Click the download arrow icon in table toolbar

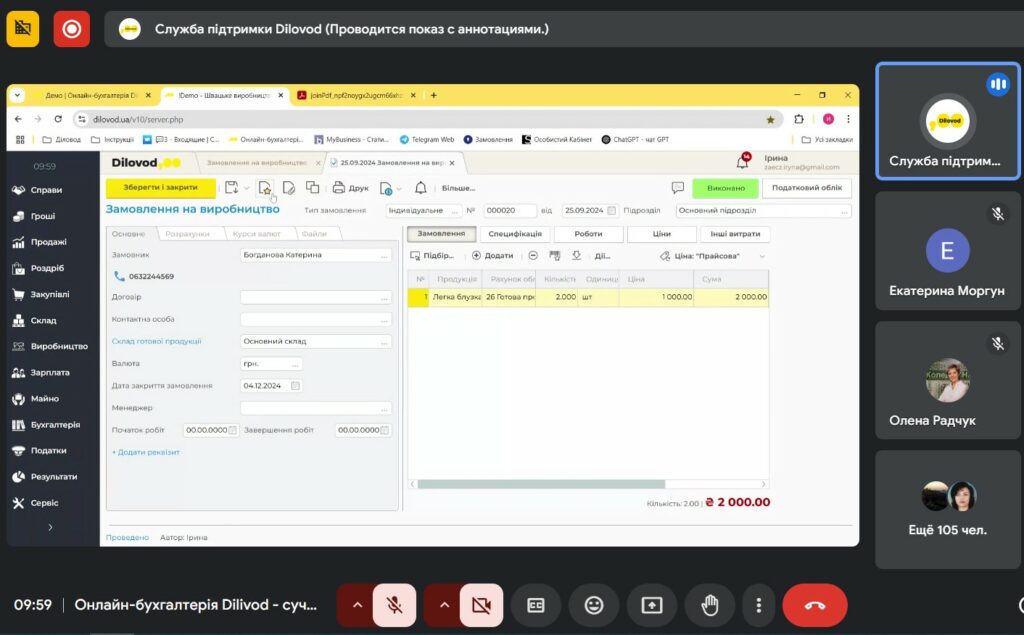coord(576,255)
